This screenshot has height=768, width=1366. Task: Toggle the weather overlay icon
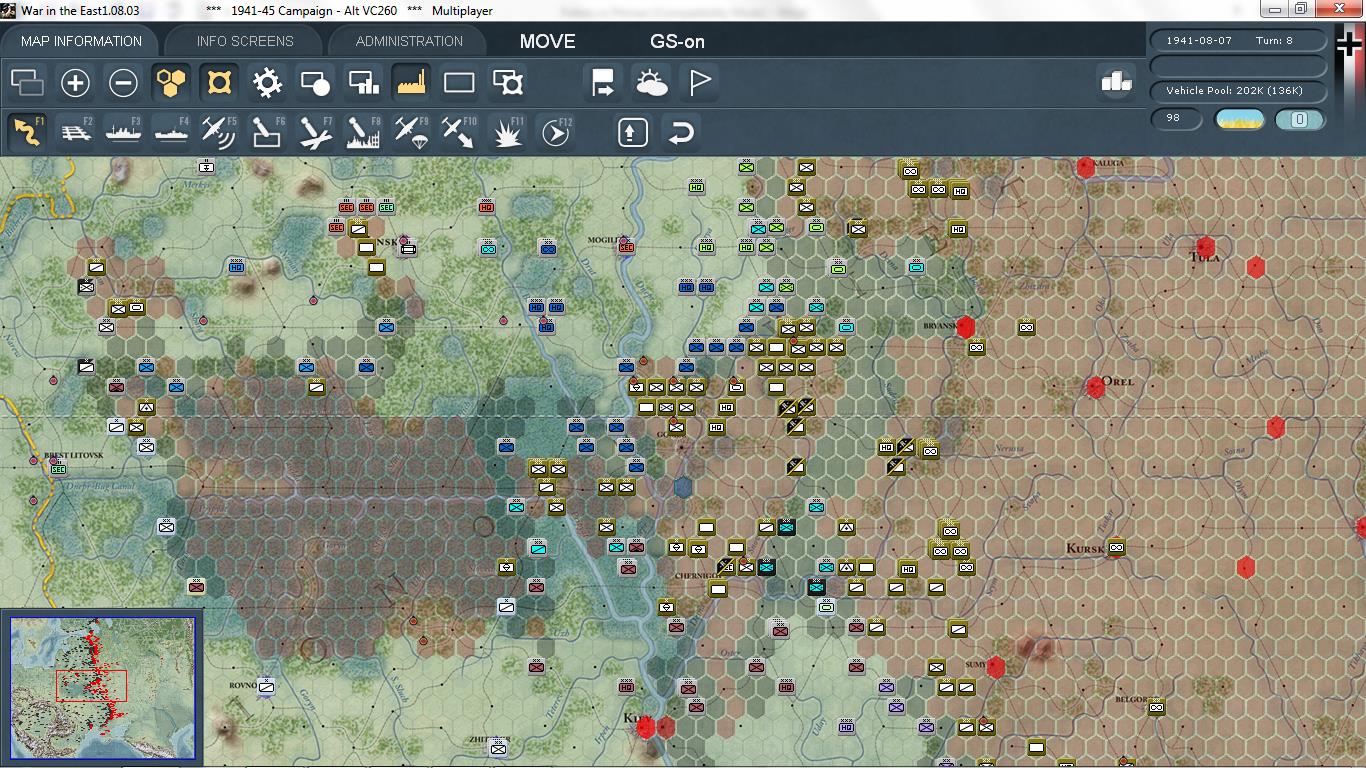pos(653,83)
